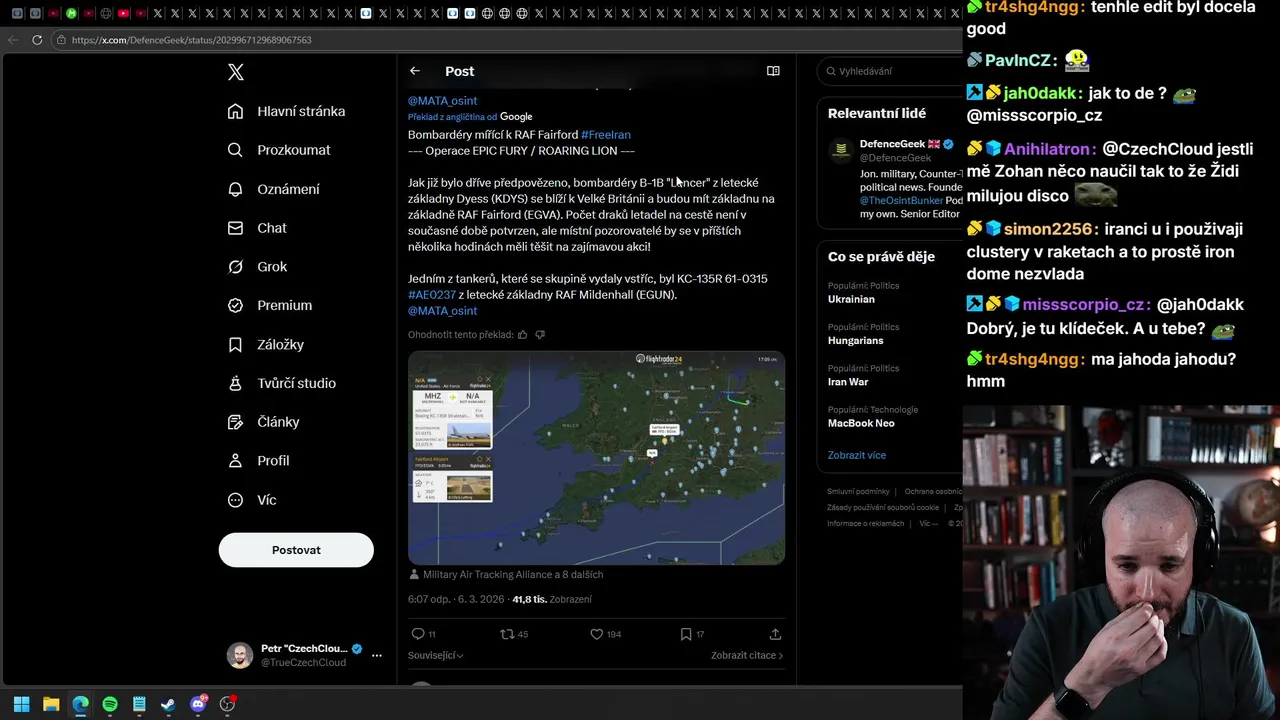Click the @MATA_osint mention below the #AE0237 line
Image resolution: width=1280 pixels, height=720 pixels.
442,311
